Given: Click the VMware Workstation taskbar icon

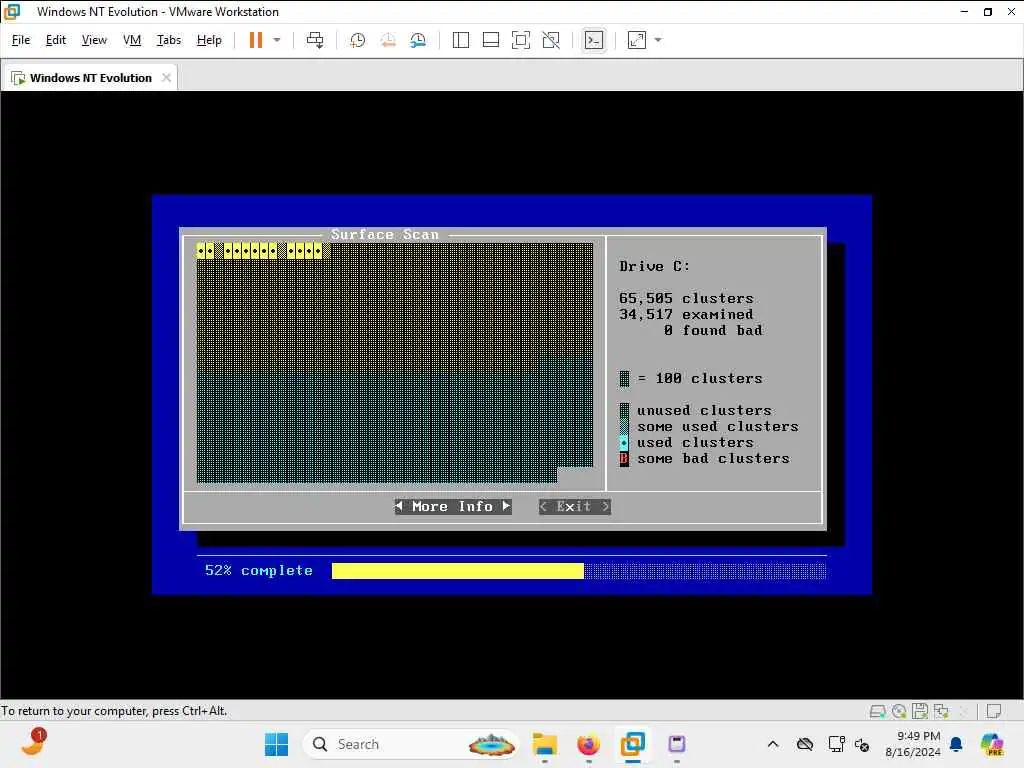Looking at the screenshot, I should 632,744.
